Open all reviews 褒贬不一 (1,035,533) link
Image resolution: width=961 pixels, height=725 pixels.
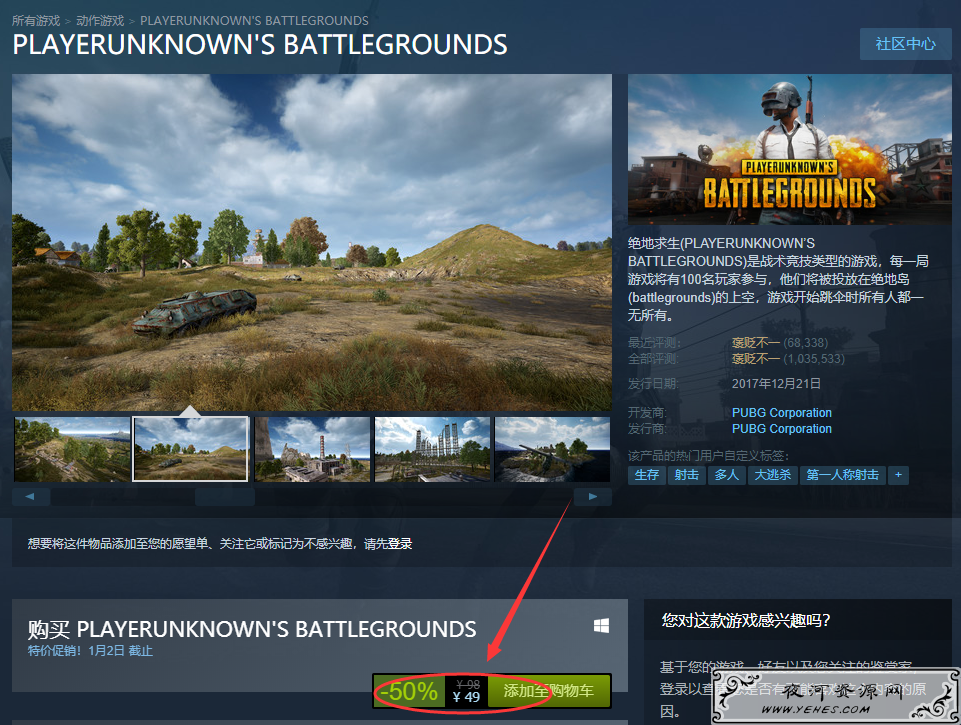788,359
